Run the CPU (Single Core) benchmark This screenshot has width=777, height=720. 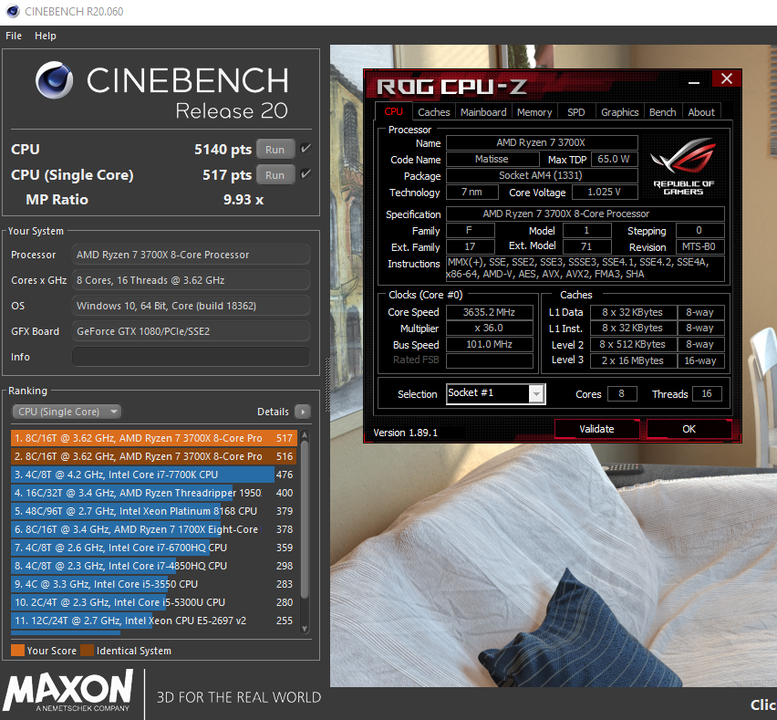(x=275, y=175)
